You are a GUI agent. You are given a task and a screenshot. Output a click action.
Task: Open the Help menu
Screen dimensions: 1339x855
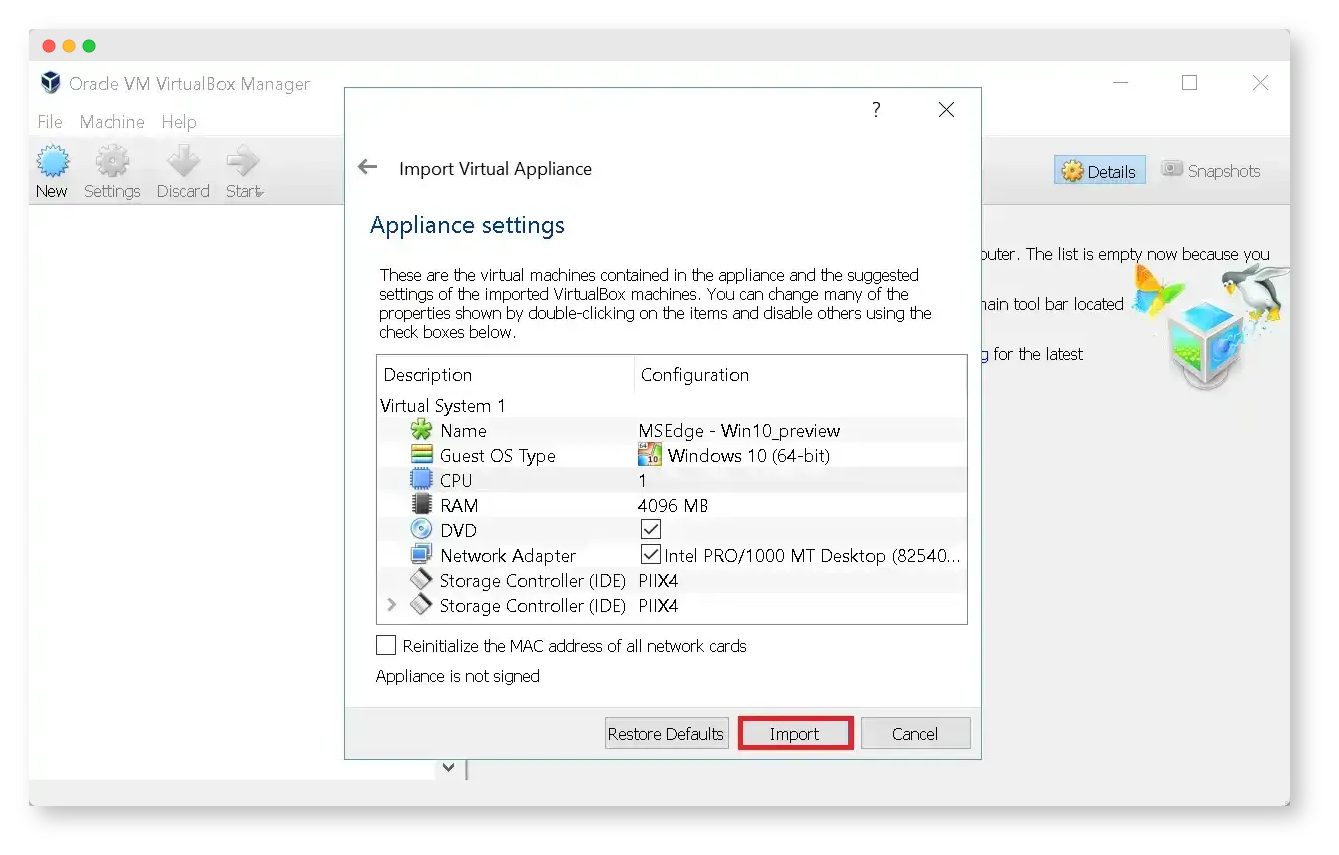tap(179, 122)
